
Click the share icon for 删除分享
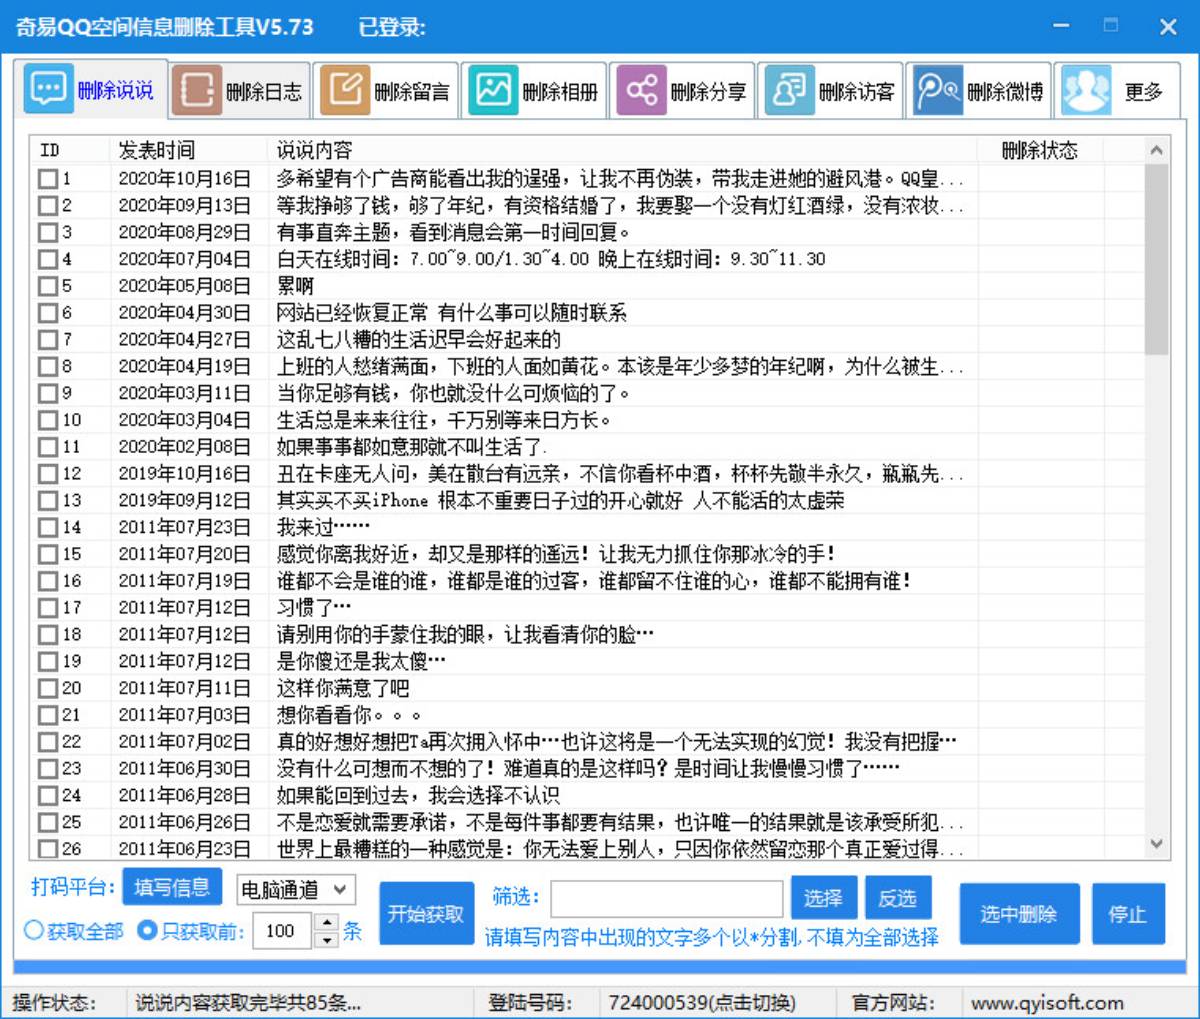click(640, 91)
